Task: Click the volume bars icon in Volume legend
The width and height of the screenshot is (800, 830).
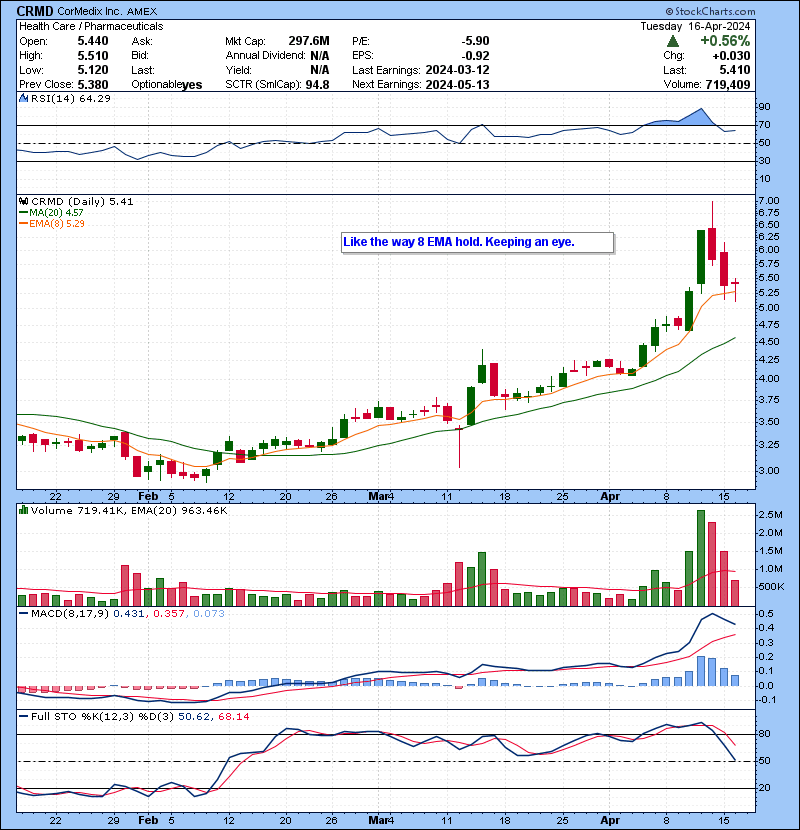Action: (23, 510)
